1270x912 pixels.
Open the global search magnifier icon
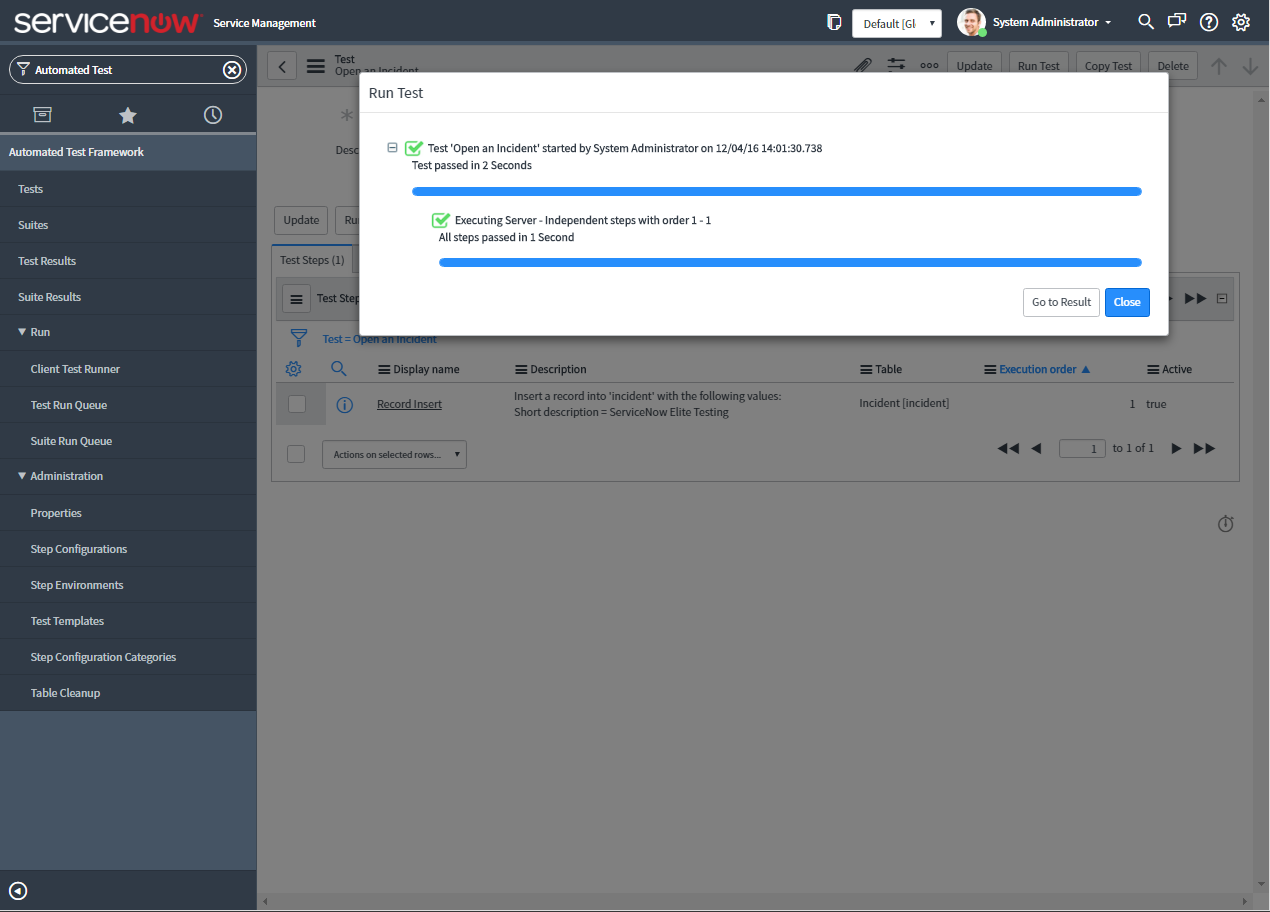pos(1146,22)
